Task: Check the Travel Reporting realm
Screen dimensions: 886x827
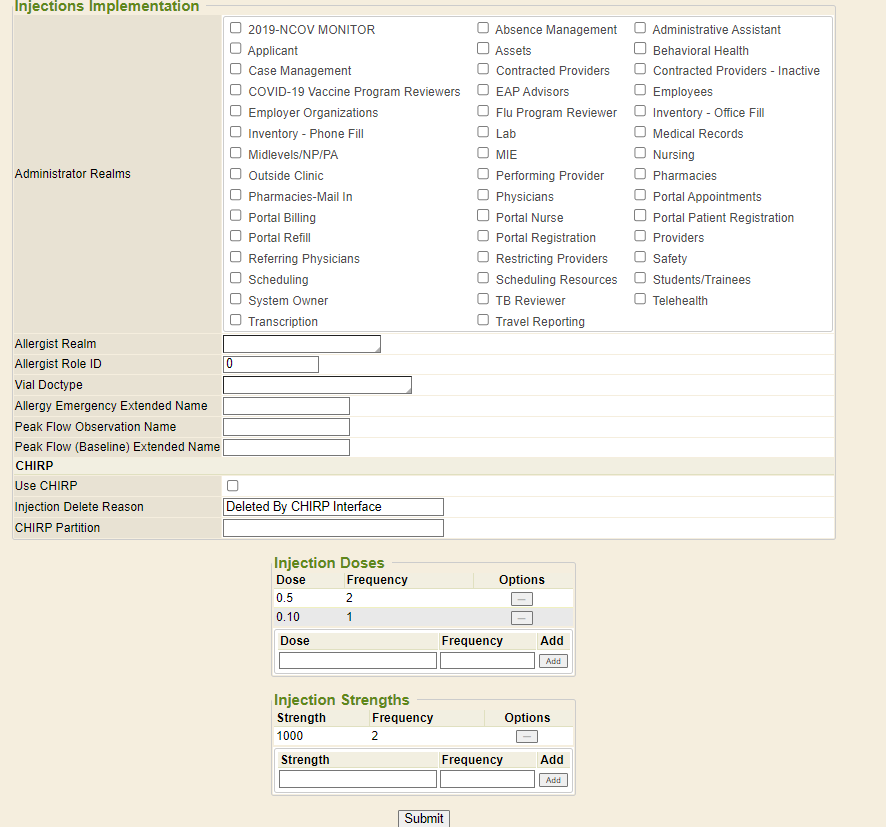Action: tap(483, 321)
